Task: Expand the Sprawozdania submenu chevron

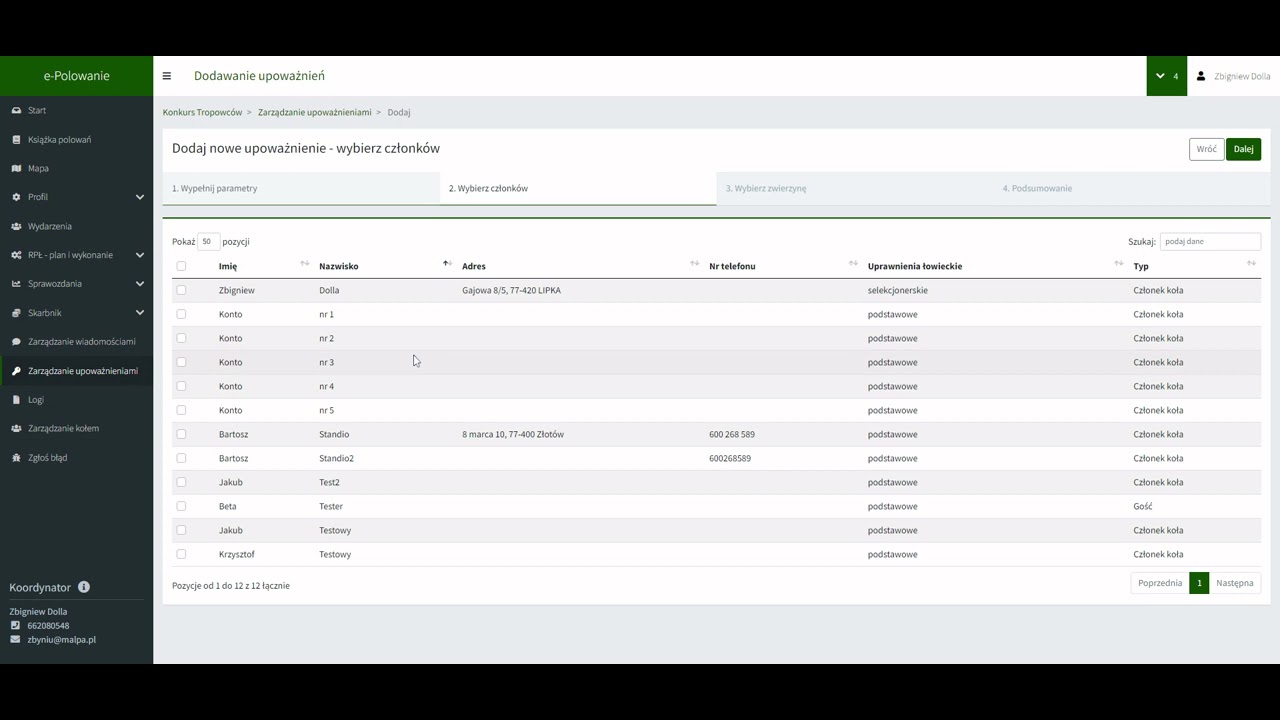Action: (x=140, y=284)
